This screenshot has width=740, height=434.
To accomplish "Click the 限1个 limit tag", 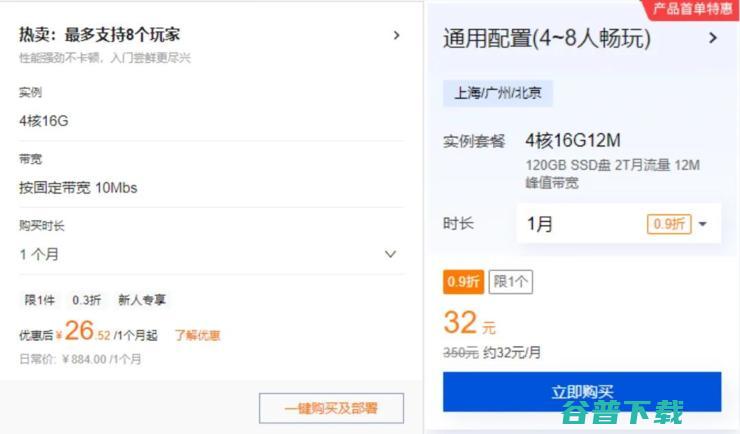I will click(511, 282).
